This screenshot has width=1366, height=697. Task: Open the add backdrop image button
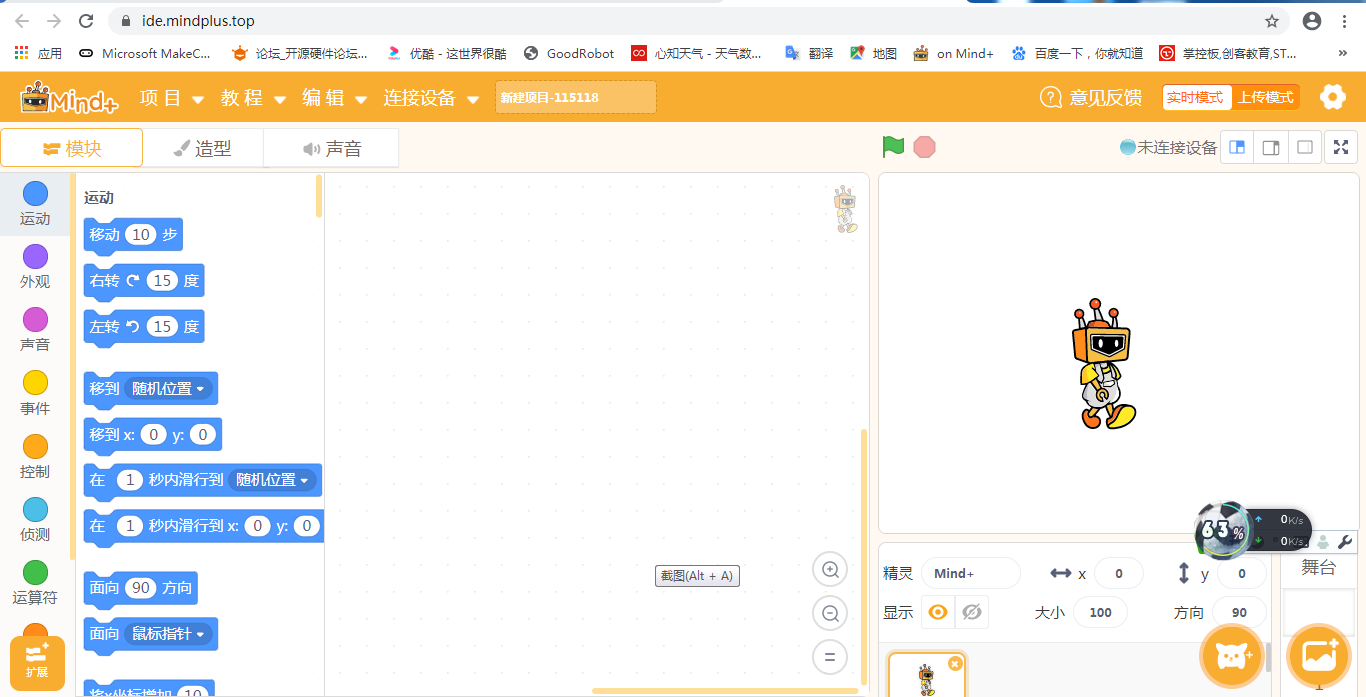click(x=1320, y=656)
